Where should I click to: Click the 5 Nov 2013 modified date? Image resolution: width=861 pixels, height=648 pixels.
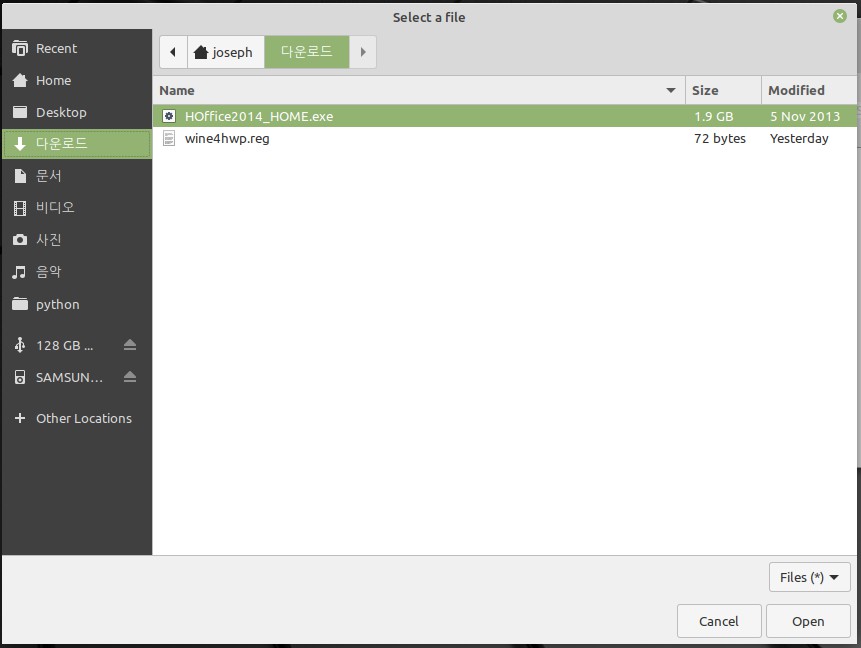click(805, 116)
